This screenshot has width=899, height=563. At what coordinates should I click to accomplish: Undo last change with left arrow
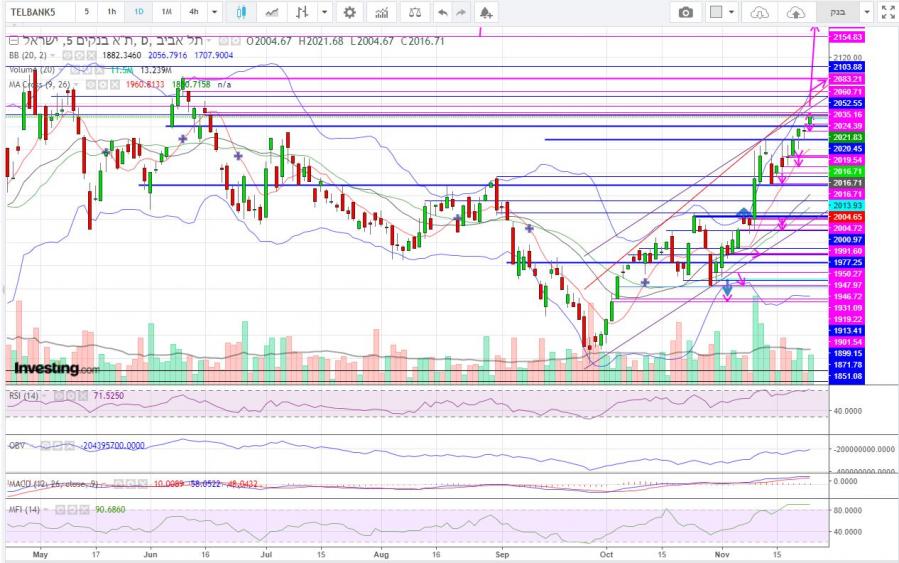tap(443, 12)
